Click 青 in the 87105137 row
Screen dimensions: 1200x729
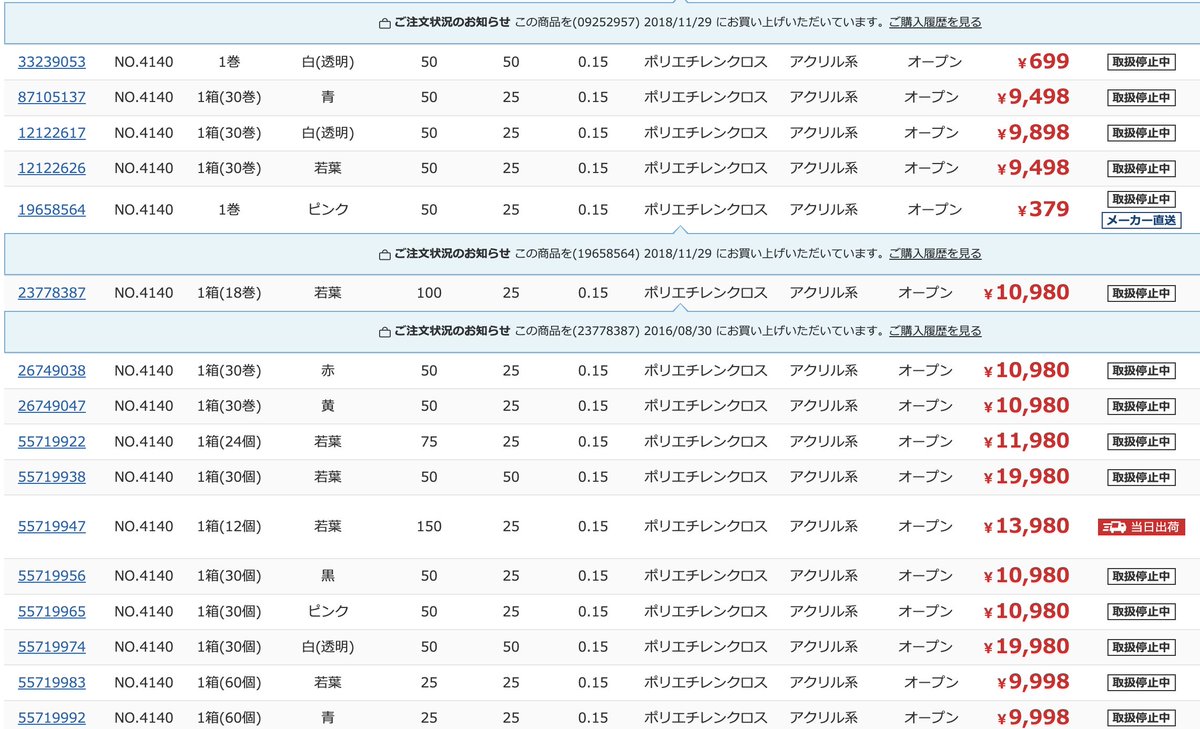(x=328, y=98)
